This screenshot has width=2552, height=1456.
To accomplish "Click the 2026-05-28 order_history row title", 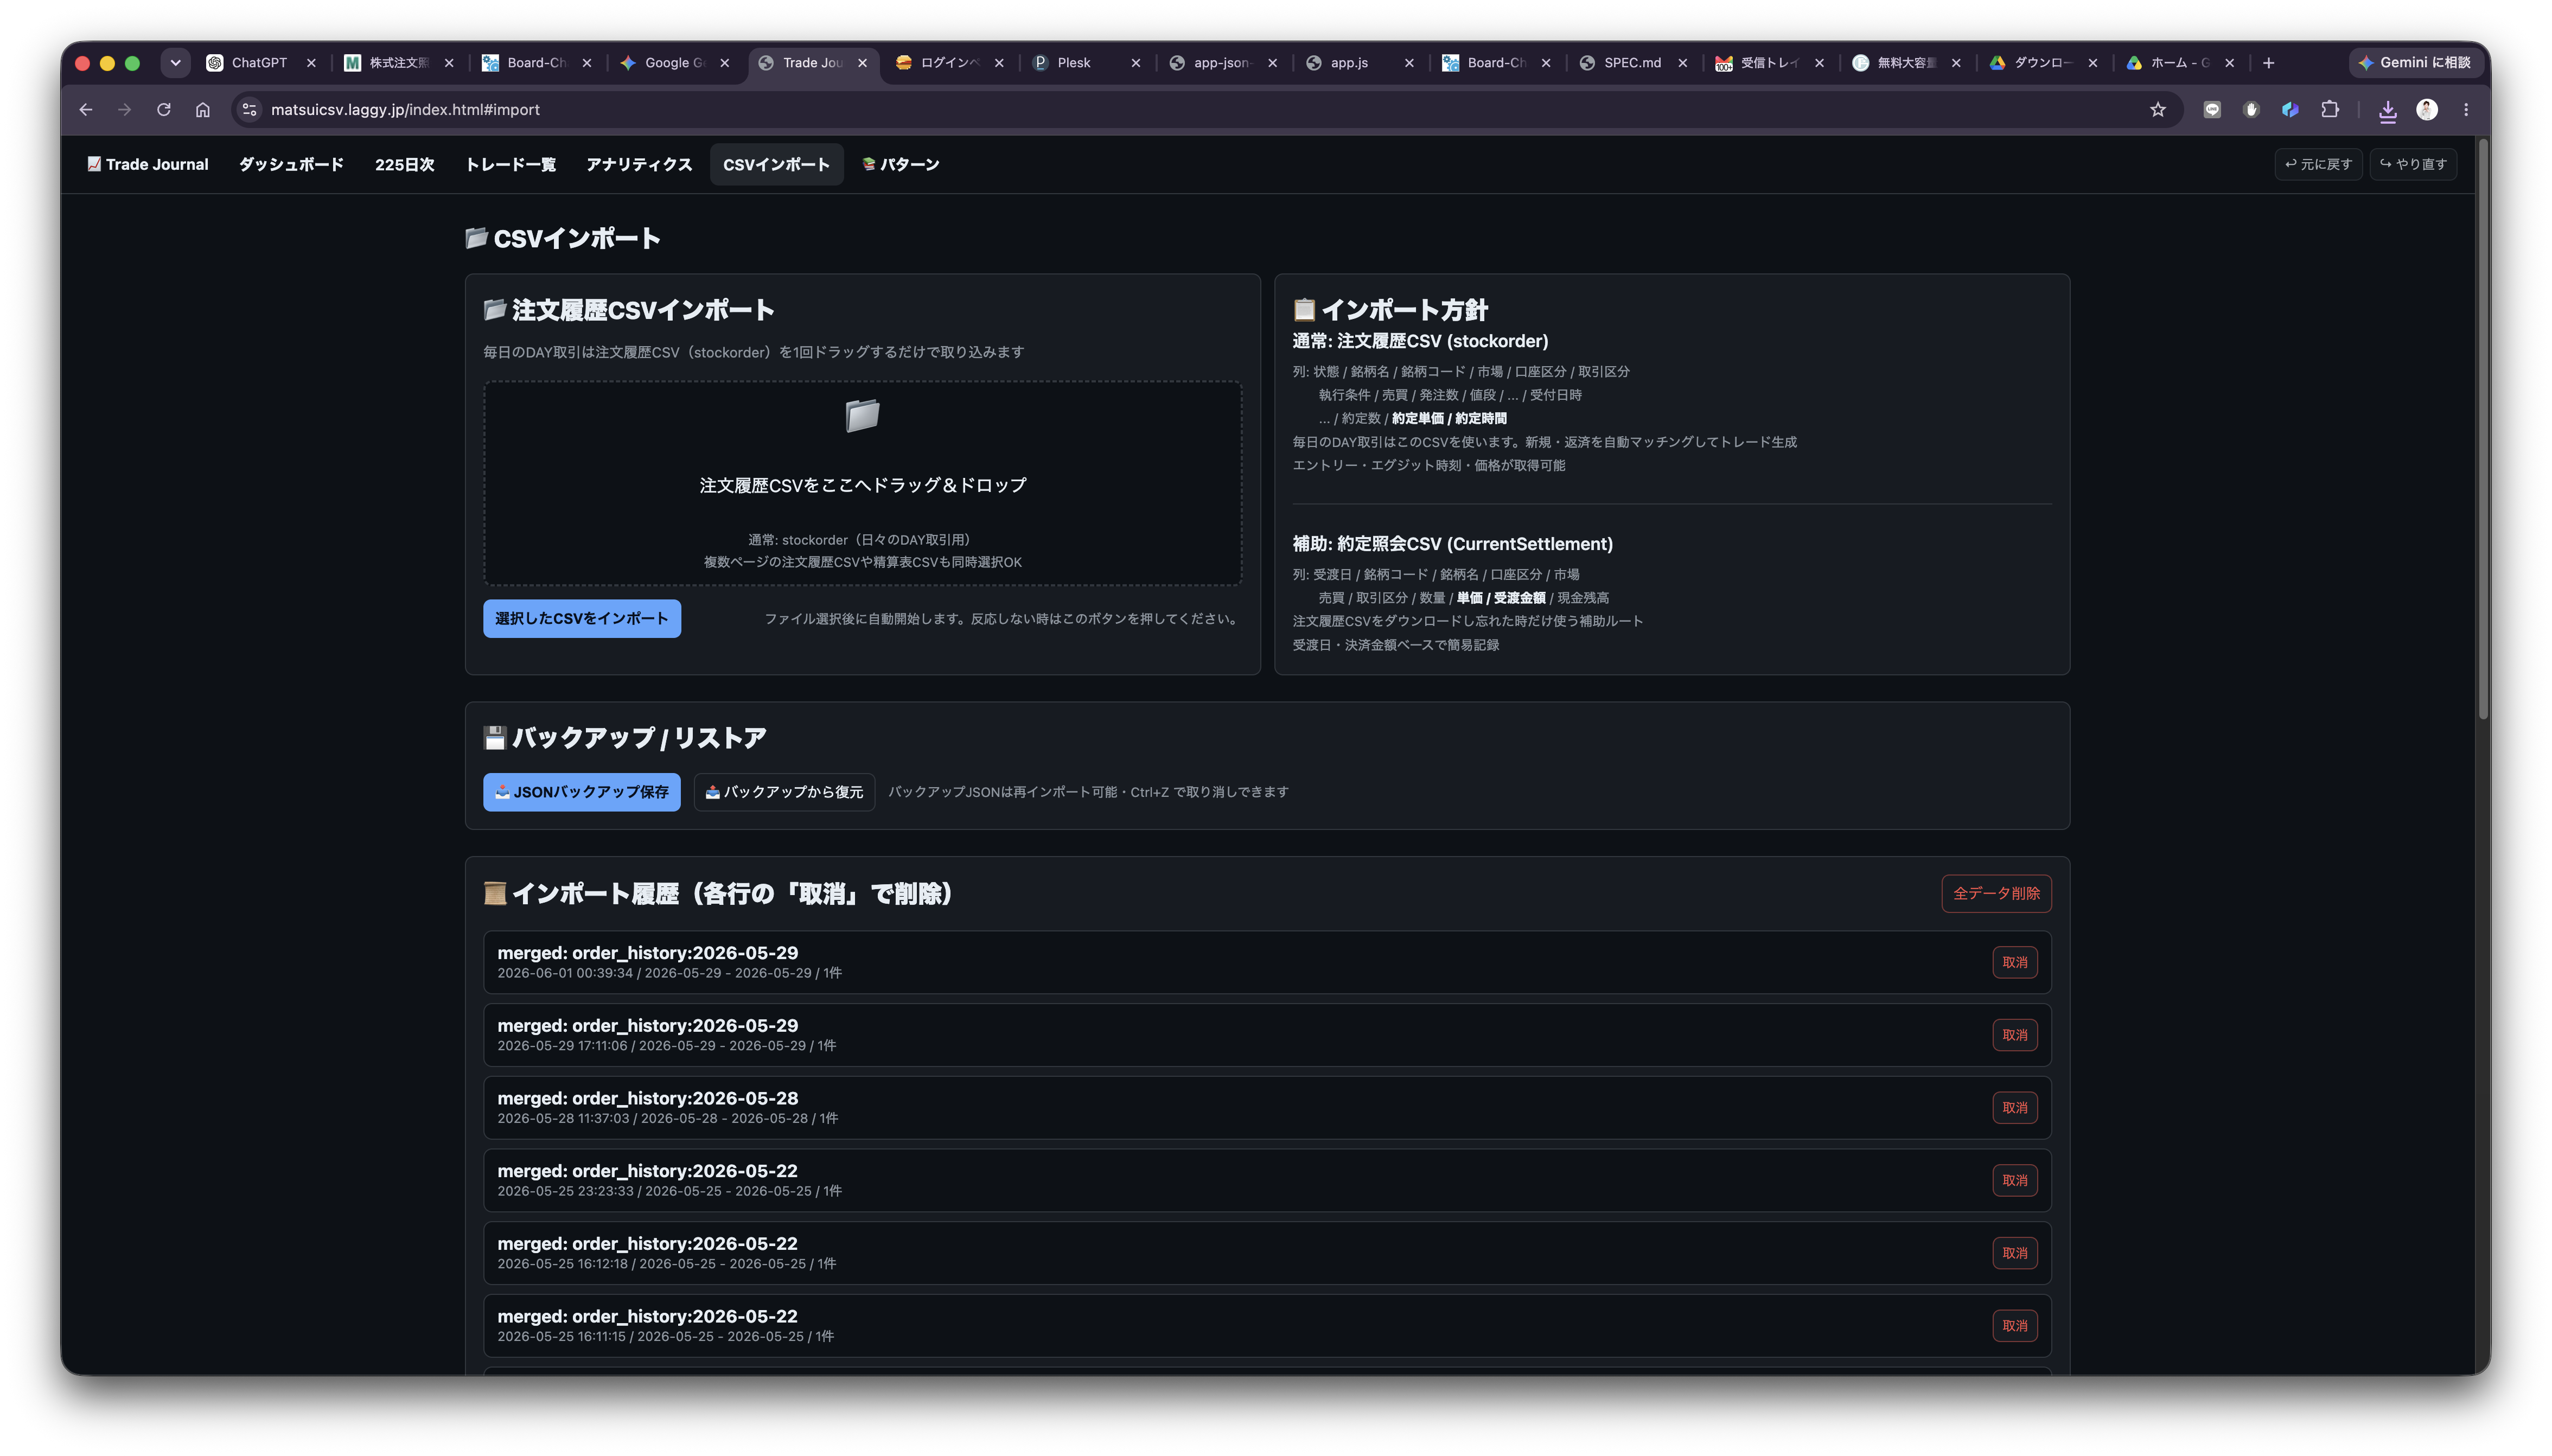I will click(x=647, y=1098).
